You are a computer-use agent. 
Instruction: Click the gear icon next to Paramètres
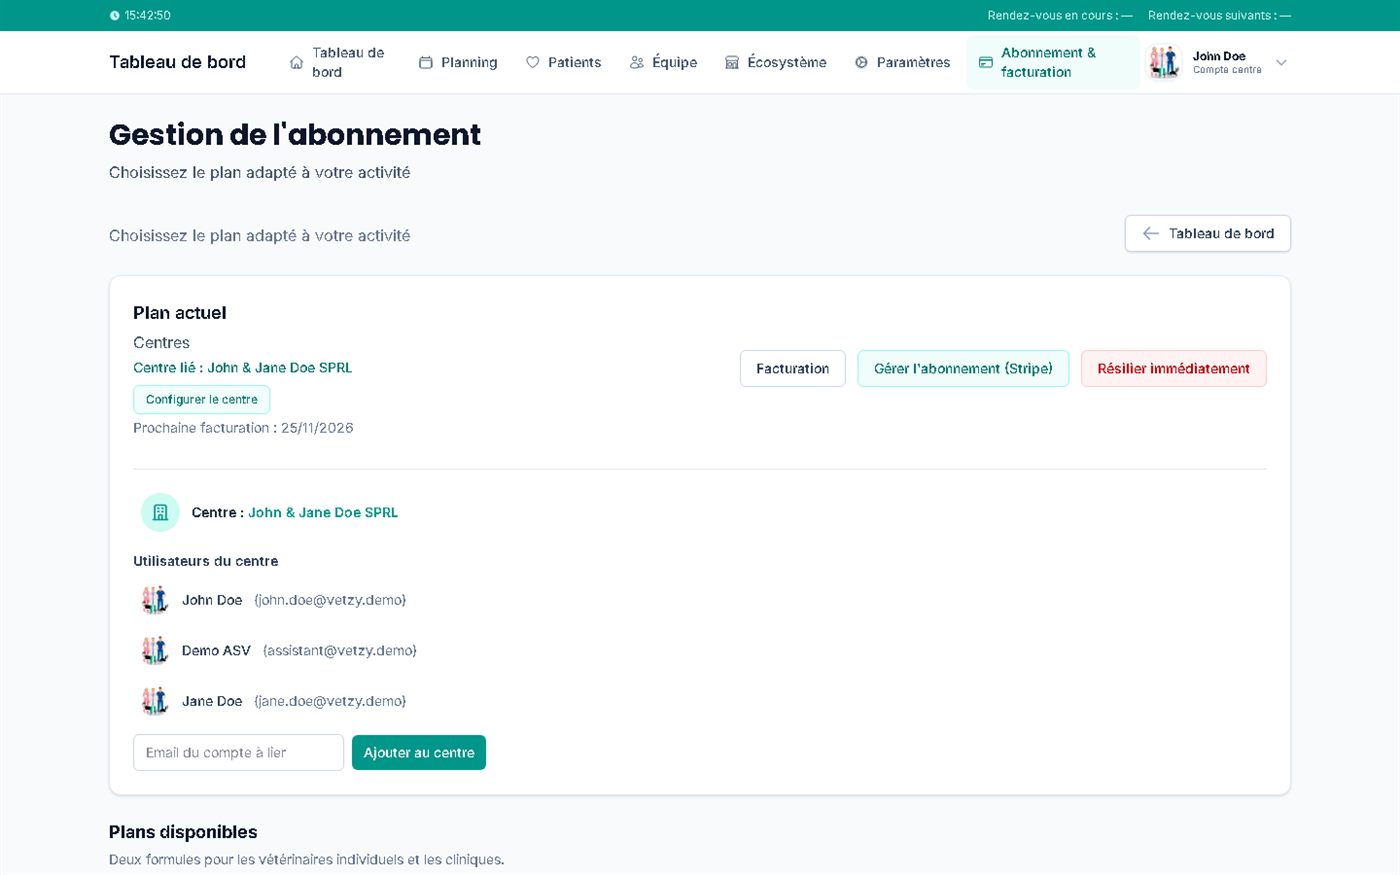point(862,62)
